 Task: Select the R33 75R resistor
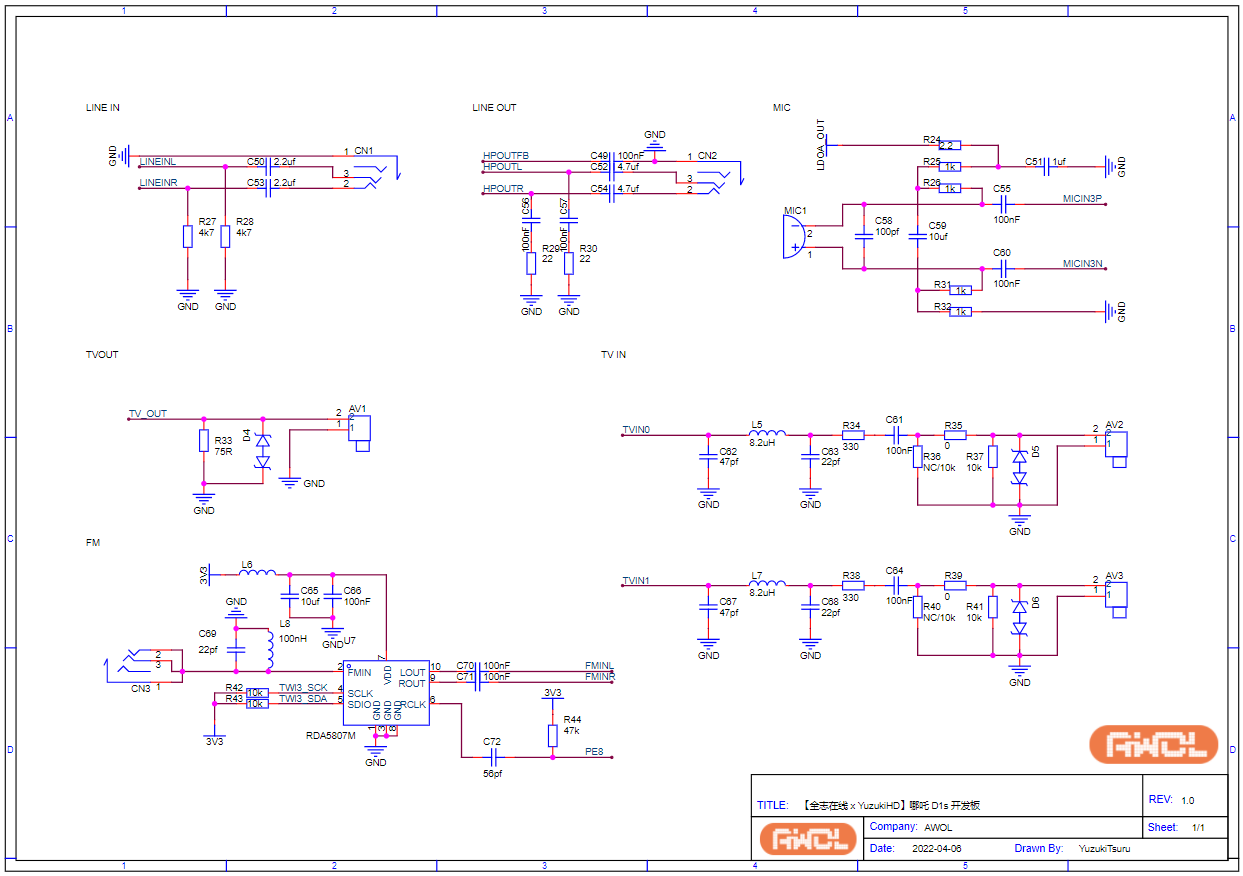coord(204,442)
